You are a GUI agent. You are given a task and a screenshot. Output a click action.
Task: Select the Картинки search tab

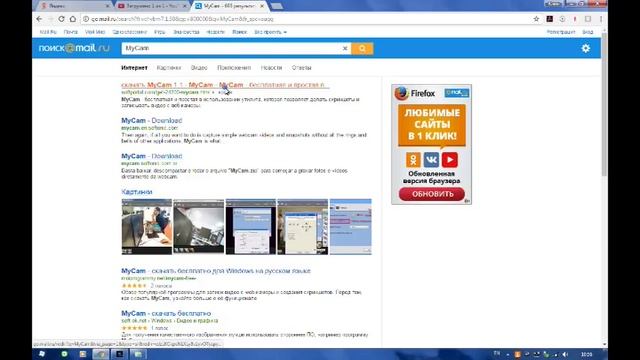169,68
